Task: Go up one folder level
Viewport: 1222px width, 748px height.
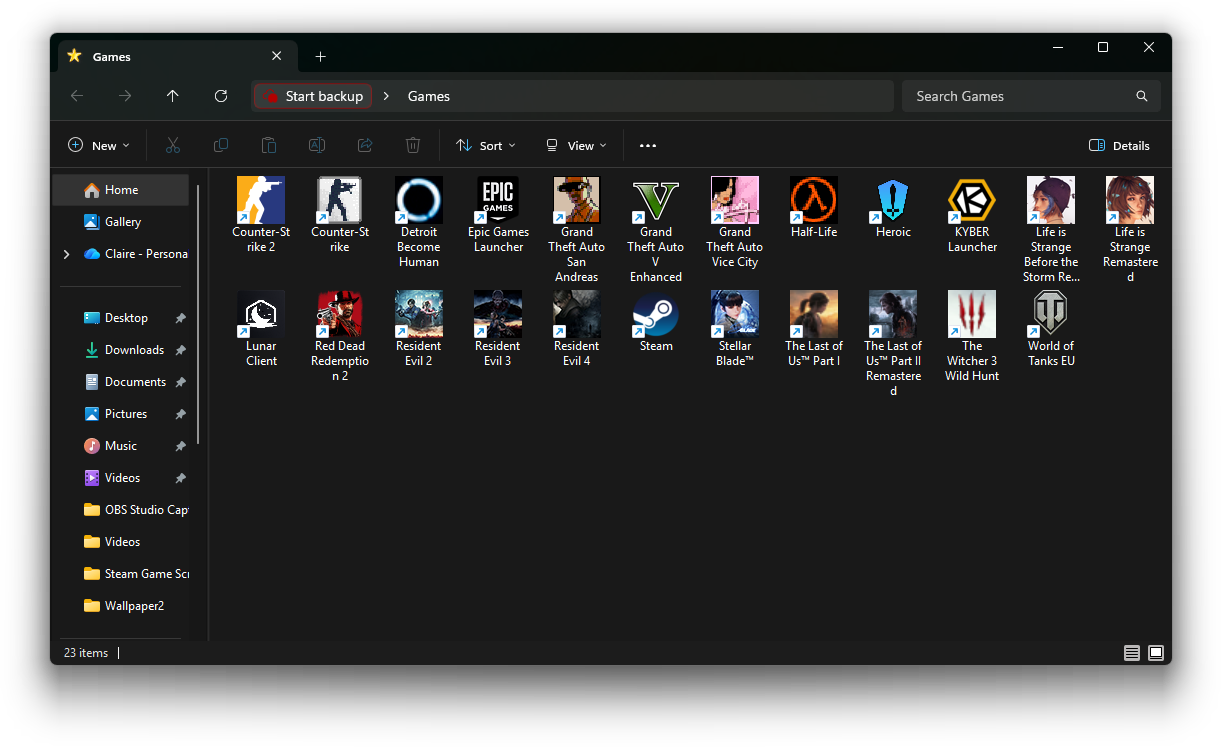Action: pos(173,96)
